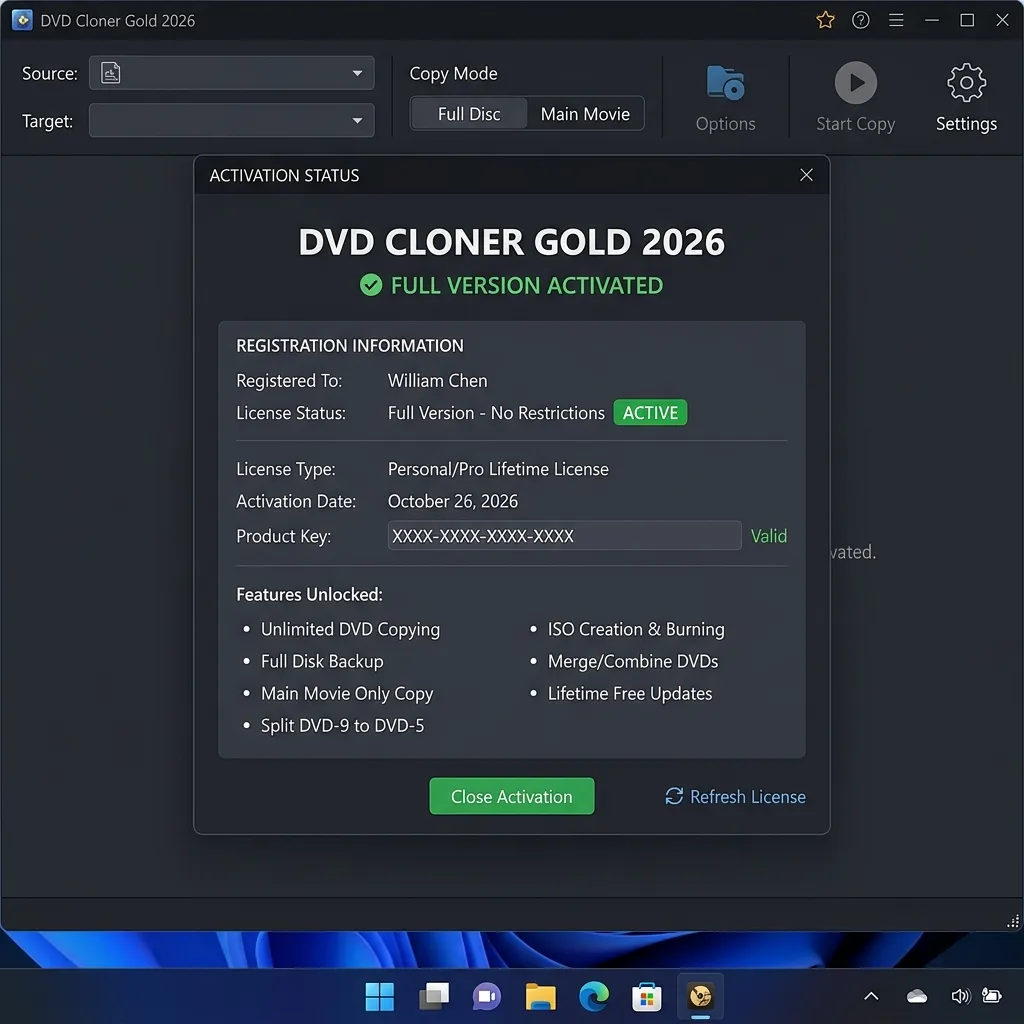1024x1024 pixels.
Task: Click the source file icon
Action: [110, 72]
